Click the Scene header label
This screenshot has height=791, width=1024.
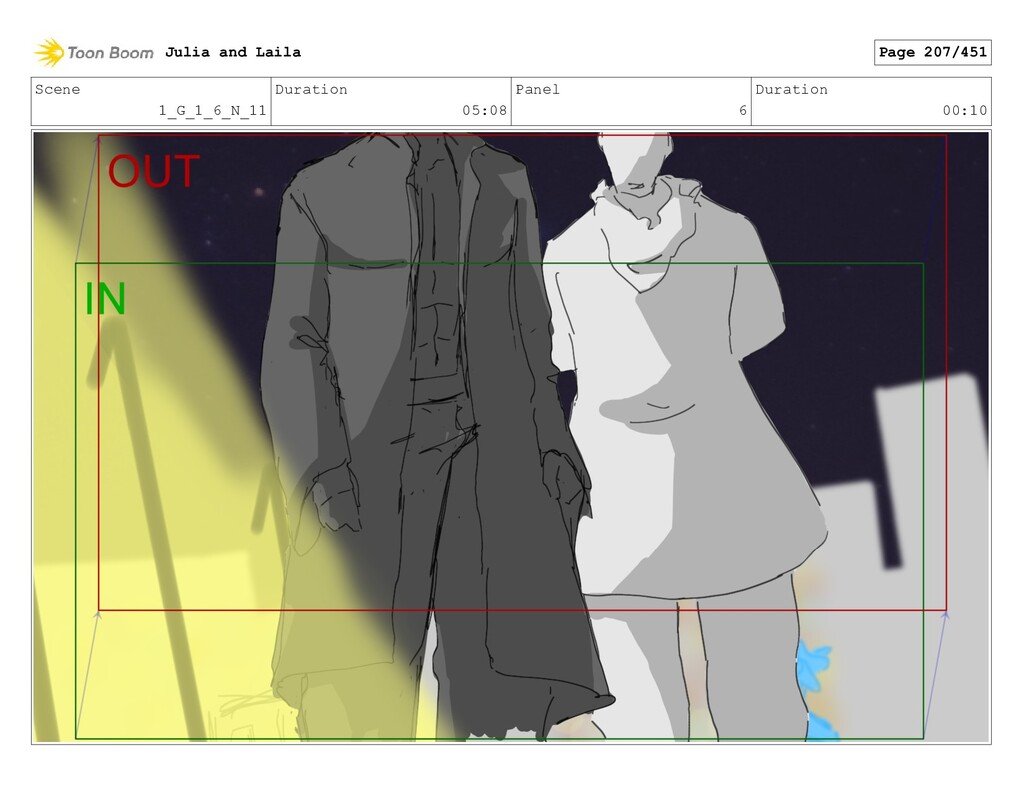57,89
